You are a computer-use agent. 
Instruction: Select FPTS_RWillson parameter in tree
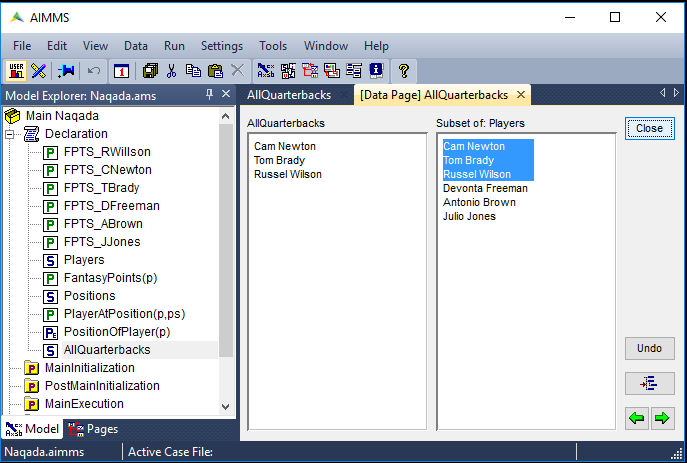coord(107,152)
